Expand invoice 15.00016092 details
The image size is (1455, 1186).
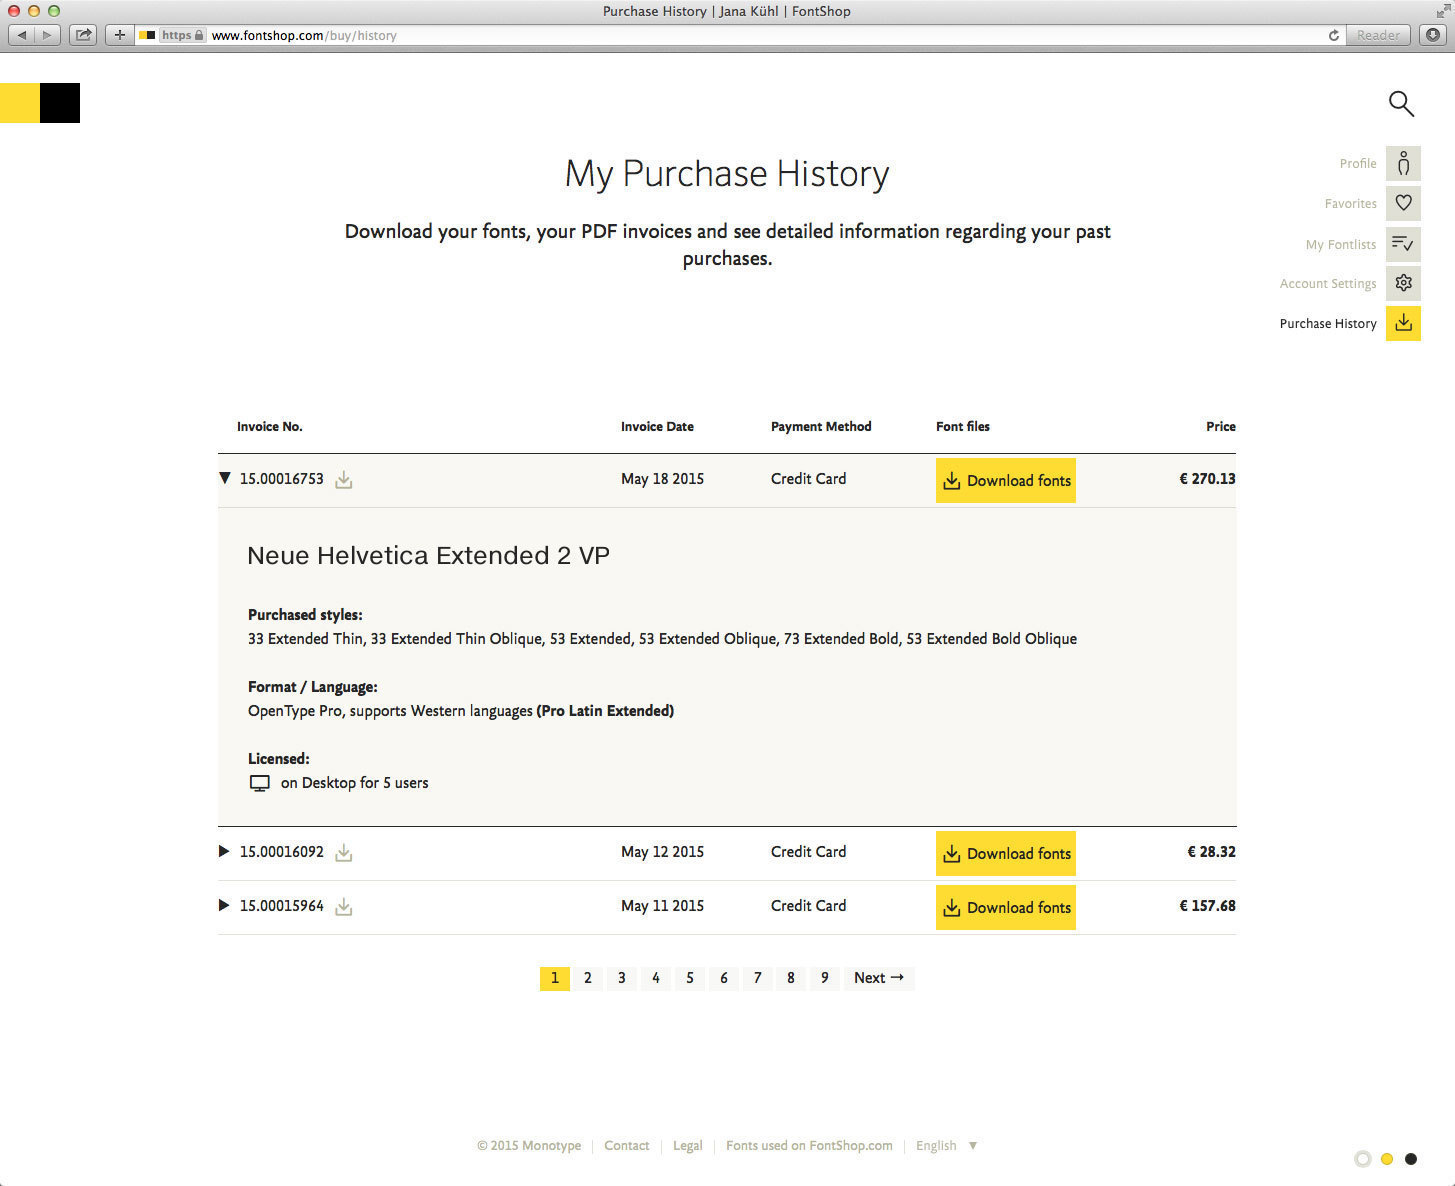coord(224,852)
